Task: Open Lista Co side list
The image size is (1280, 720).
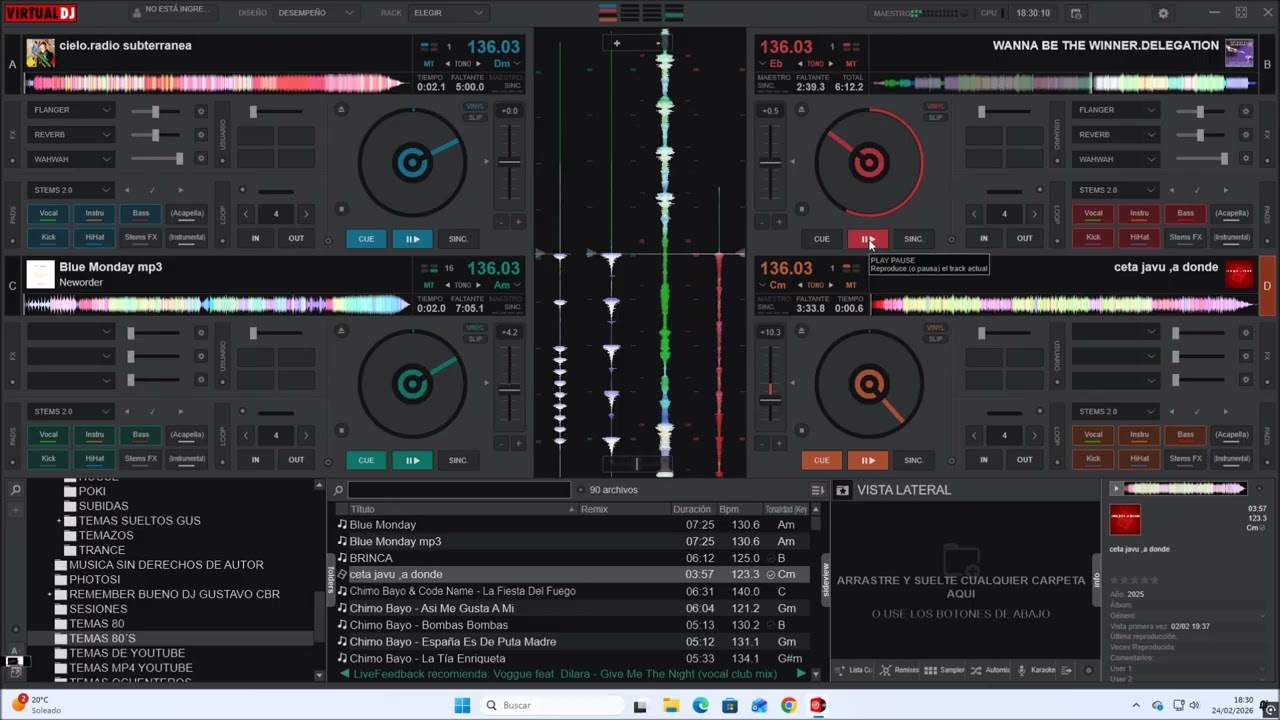Action: pyautogui.click(x=854, y=670)
